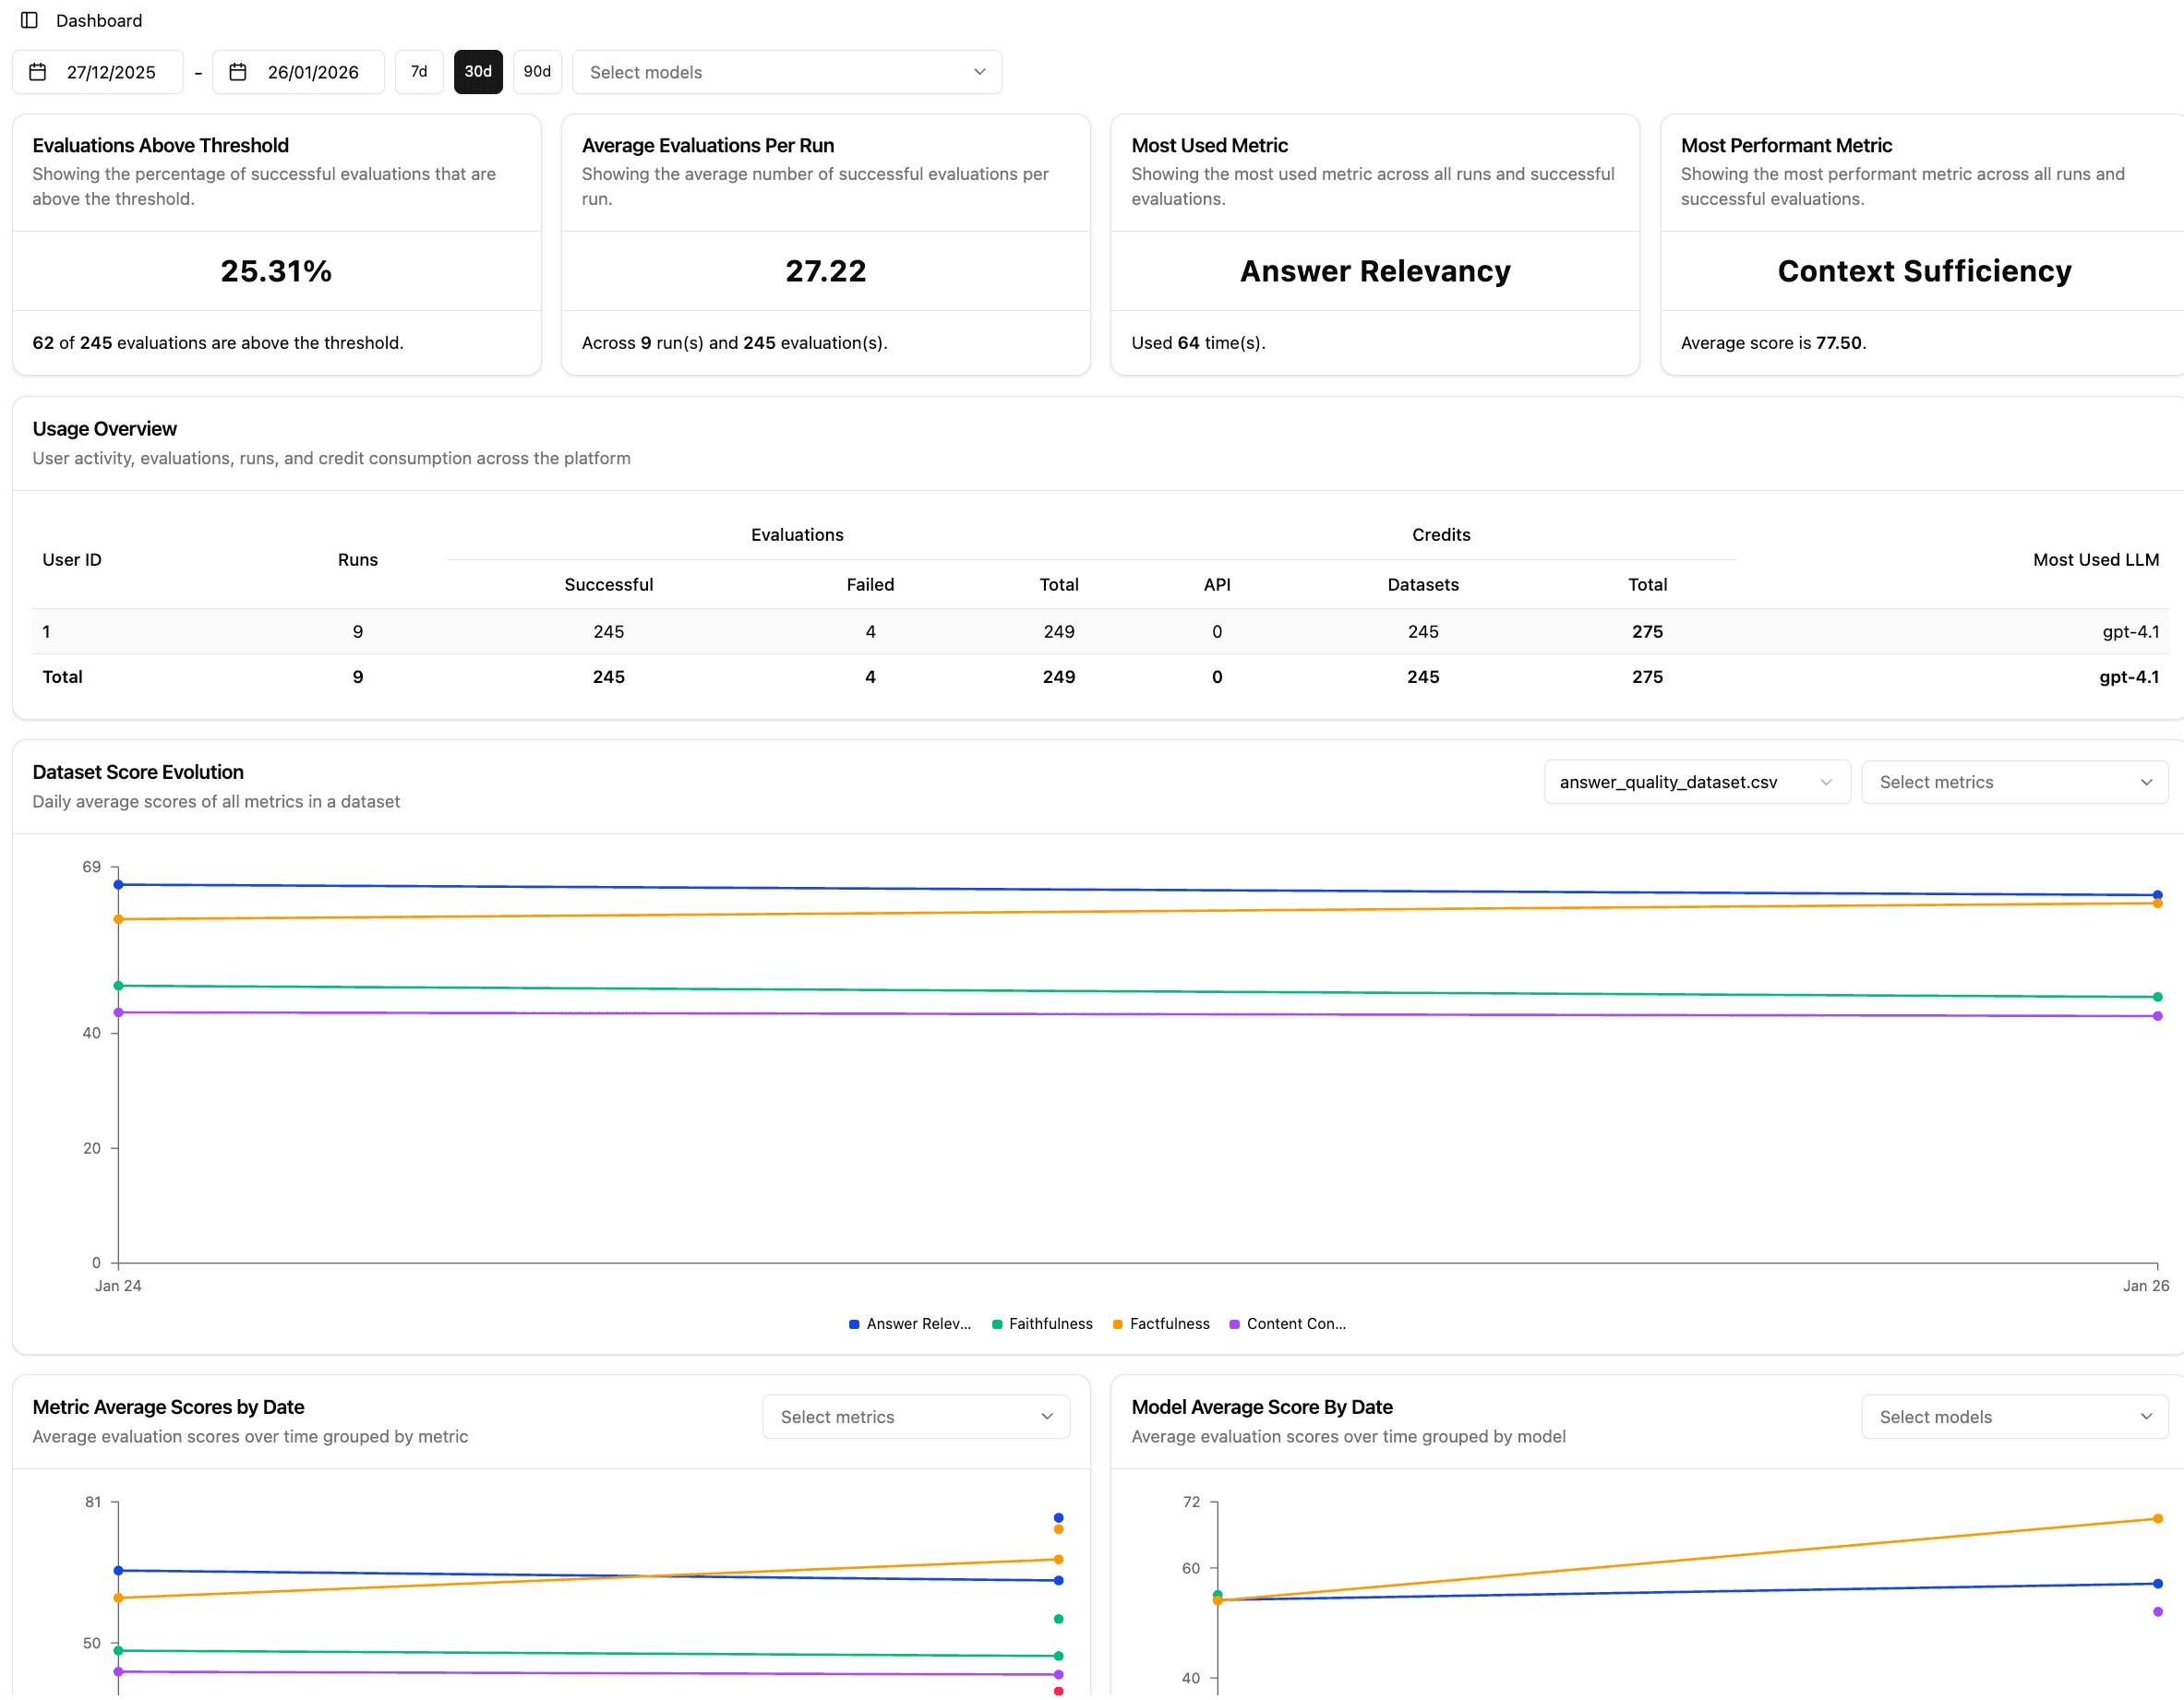The image size is (2184, 1700).
Task: Click the chevron on the top Select models dropdown
Action: click(978, 71)
